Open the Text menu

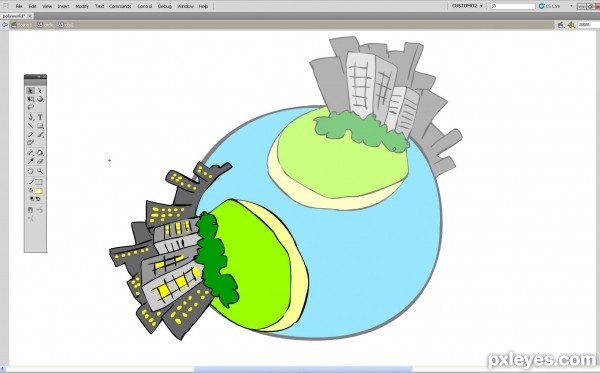99,6
